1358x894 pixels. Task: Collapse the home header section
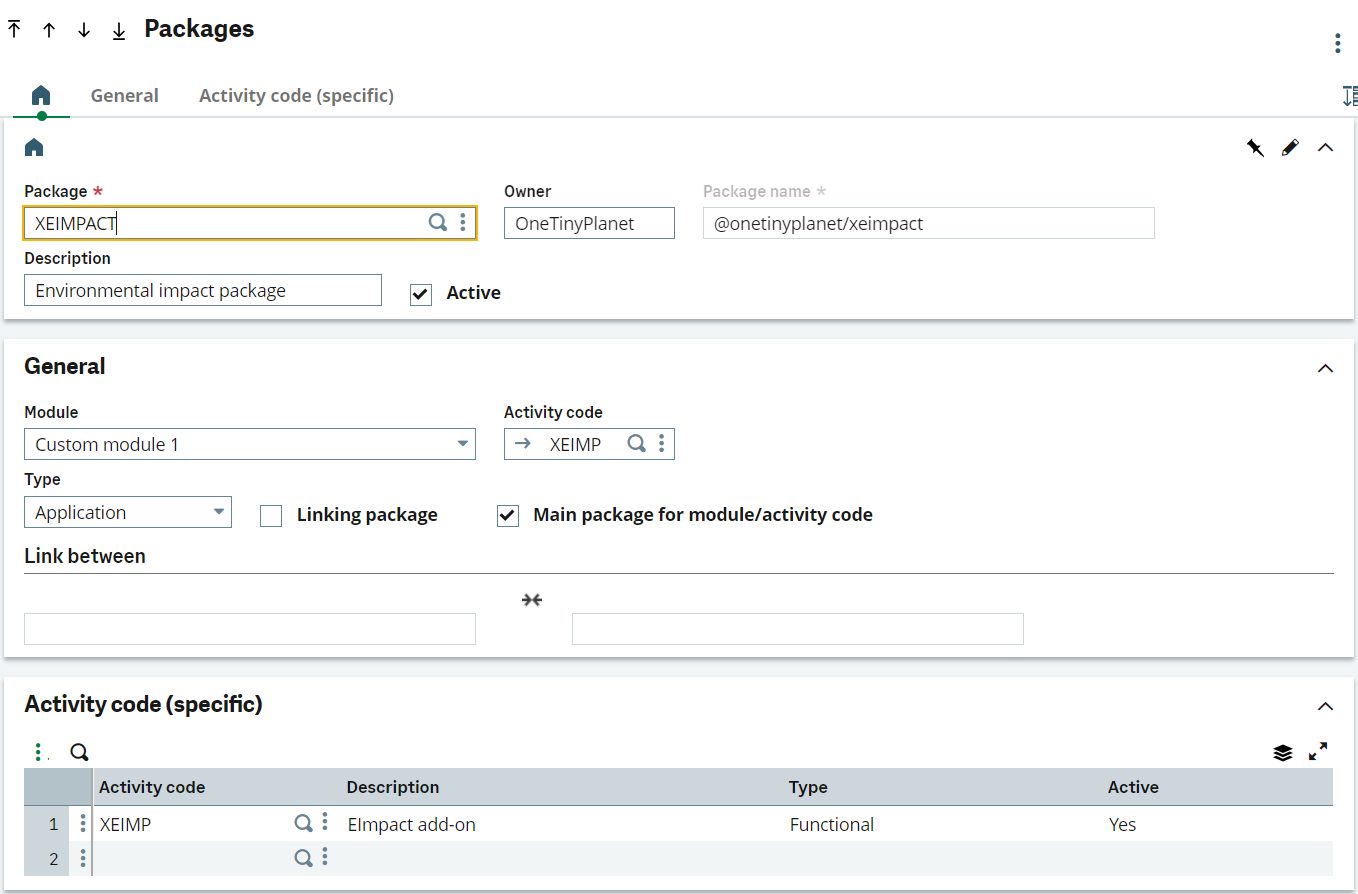[1326, 148]
